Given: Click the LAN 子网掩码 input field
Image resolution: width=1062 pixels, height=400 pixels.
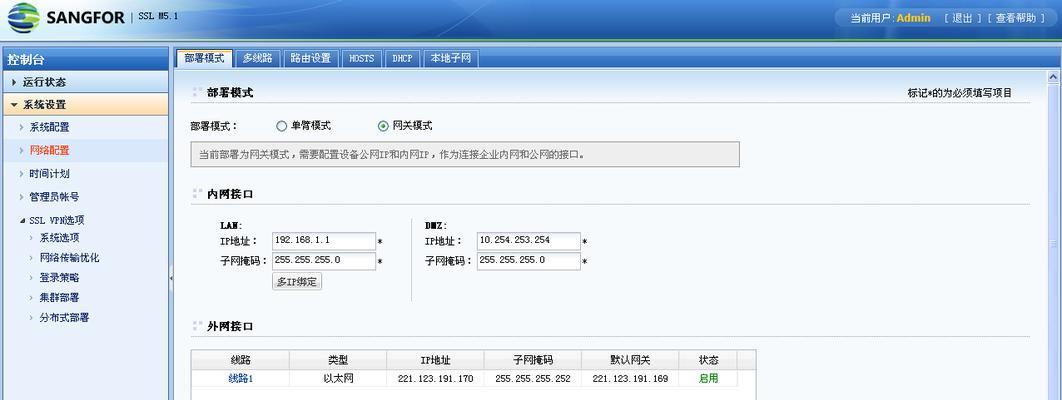Looking at the screenshot, I should coord(324,261).
